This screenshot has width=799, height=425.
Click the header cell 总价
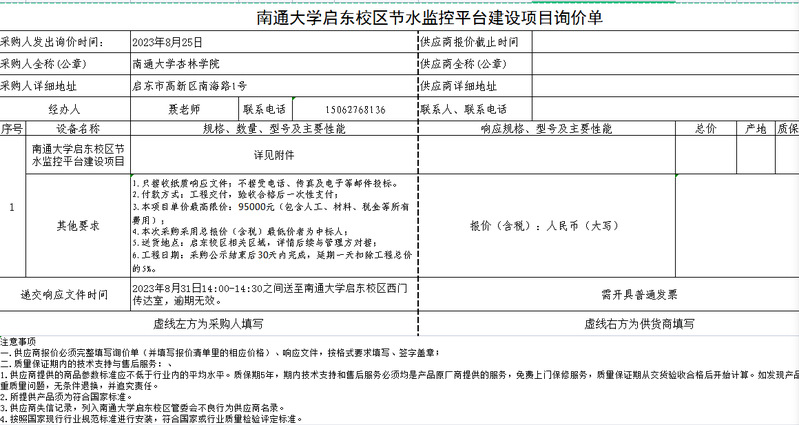(x=706, y=128)
